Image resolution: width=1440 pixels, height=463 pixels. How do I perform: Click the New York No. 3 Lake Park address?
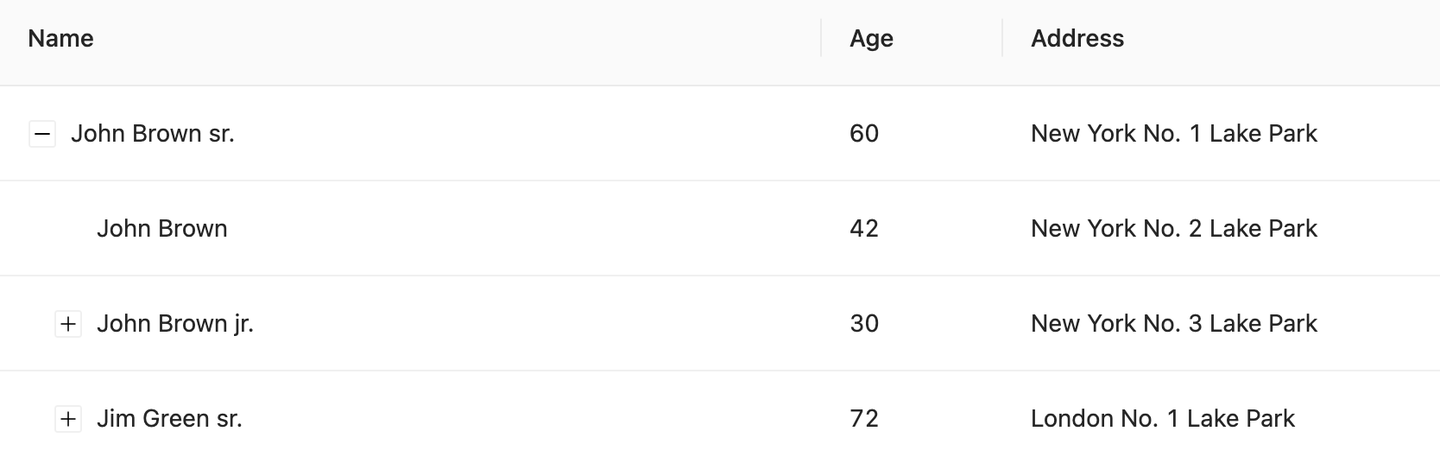coord(1174,324)
